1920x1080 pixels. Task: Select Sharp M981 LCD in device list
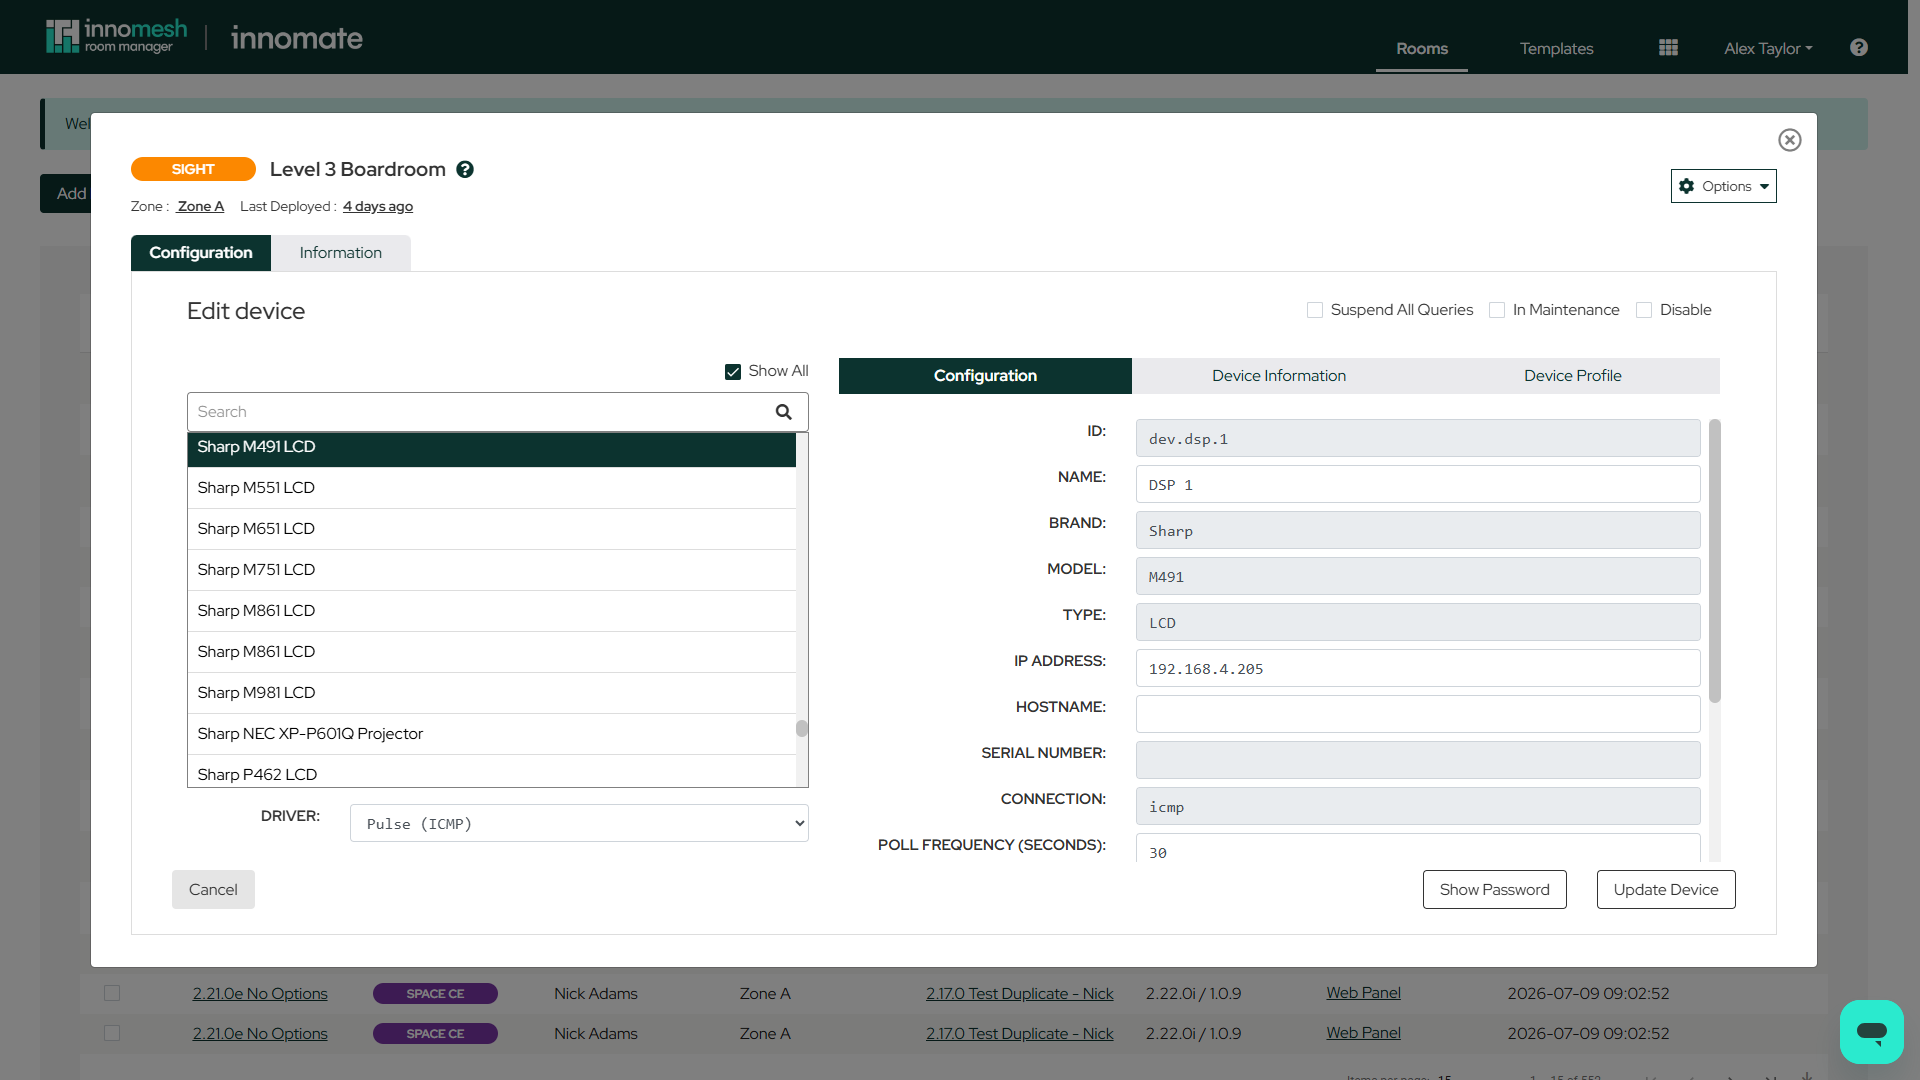[x=492, y=693]
